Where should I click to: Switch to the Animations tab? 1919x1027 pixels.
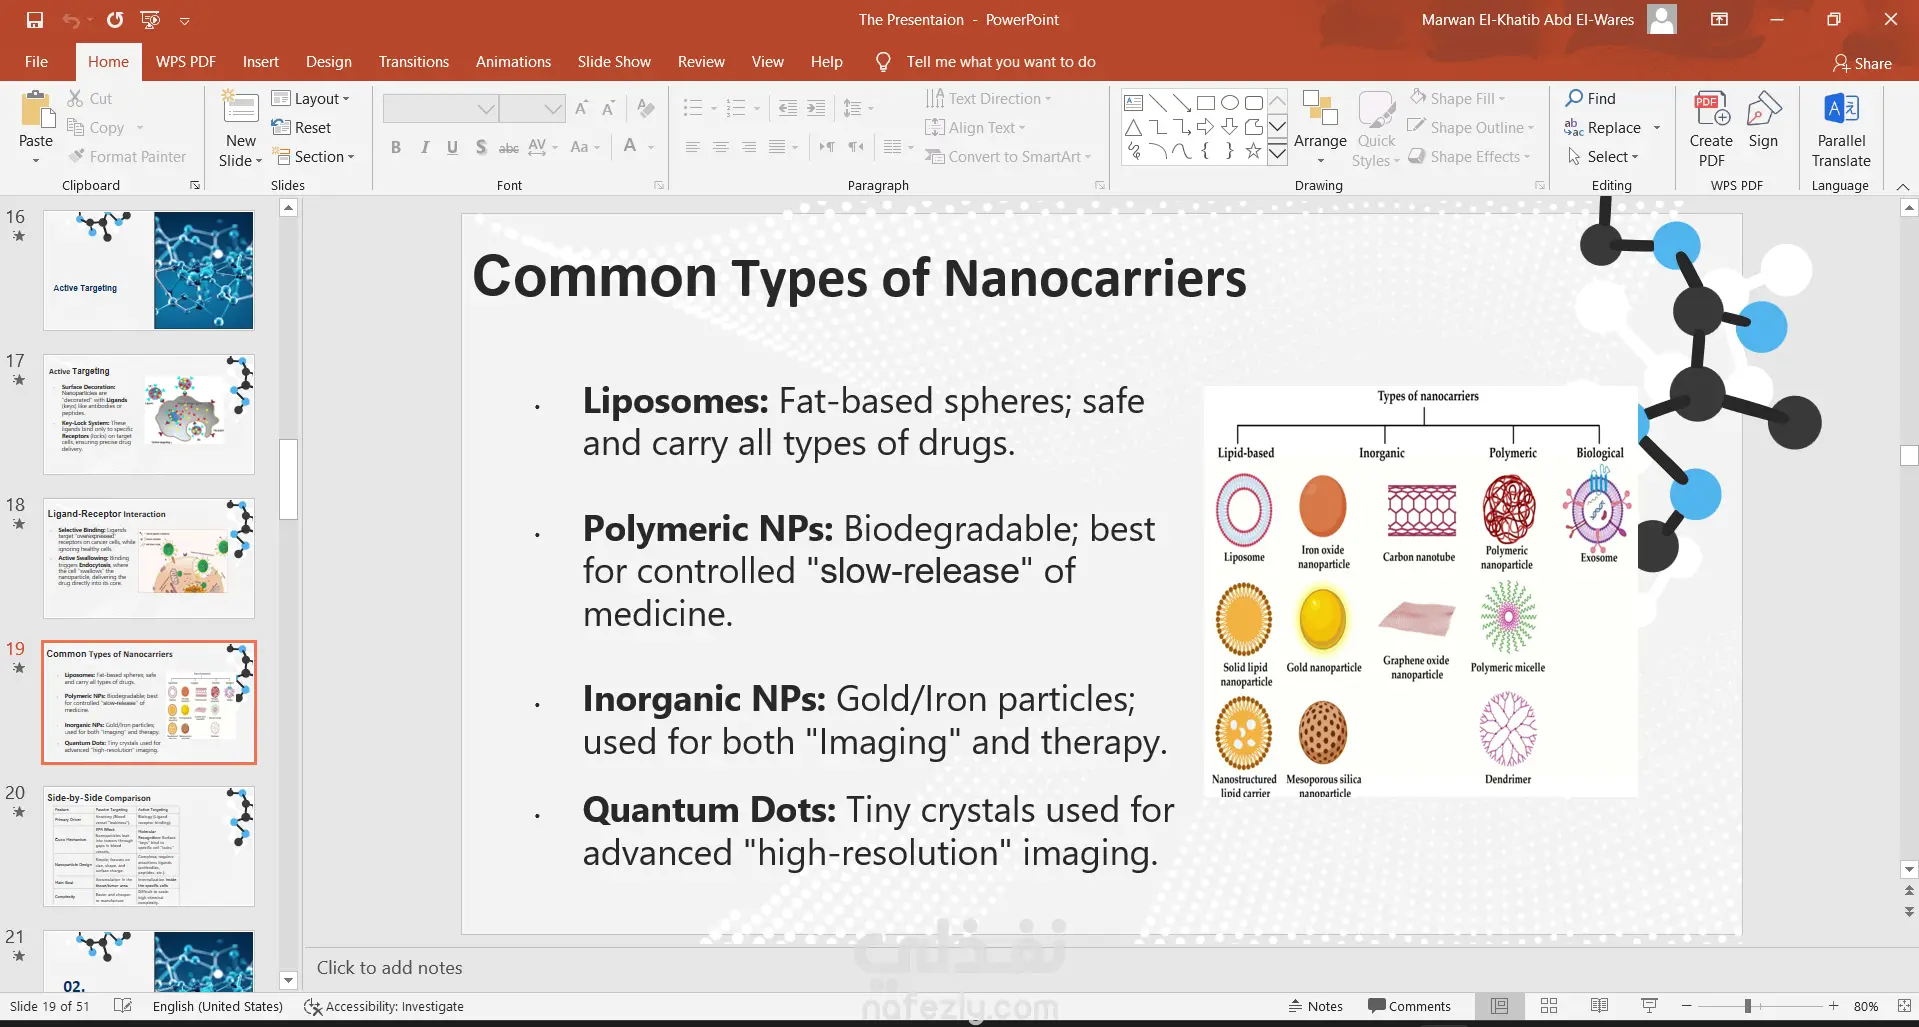513,62
